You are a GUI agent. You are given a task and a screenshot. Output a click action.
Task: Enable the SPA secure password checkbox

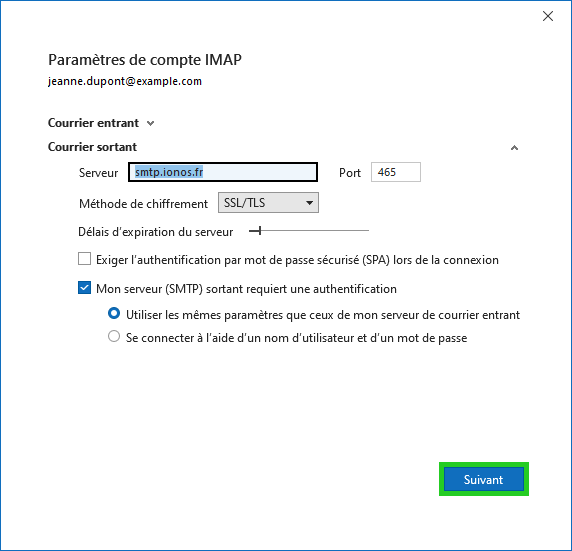coord(85,259)
